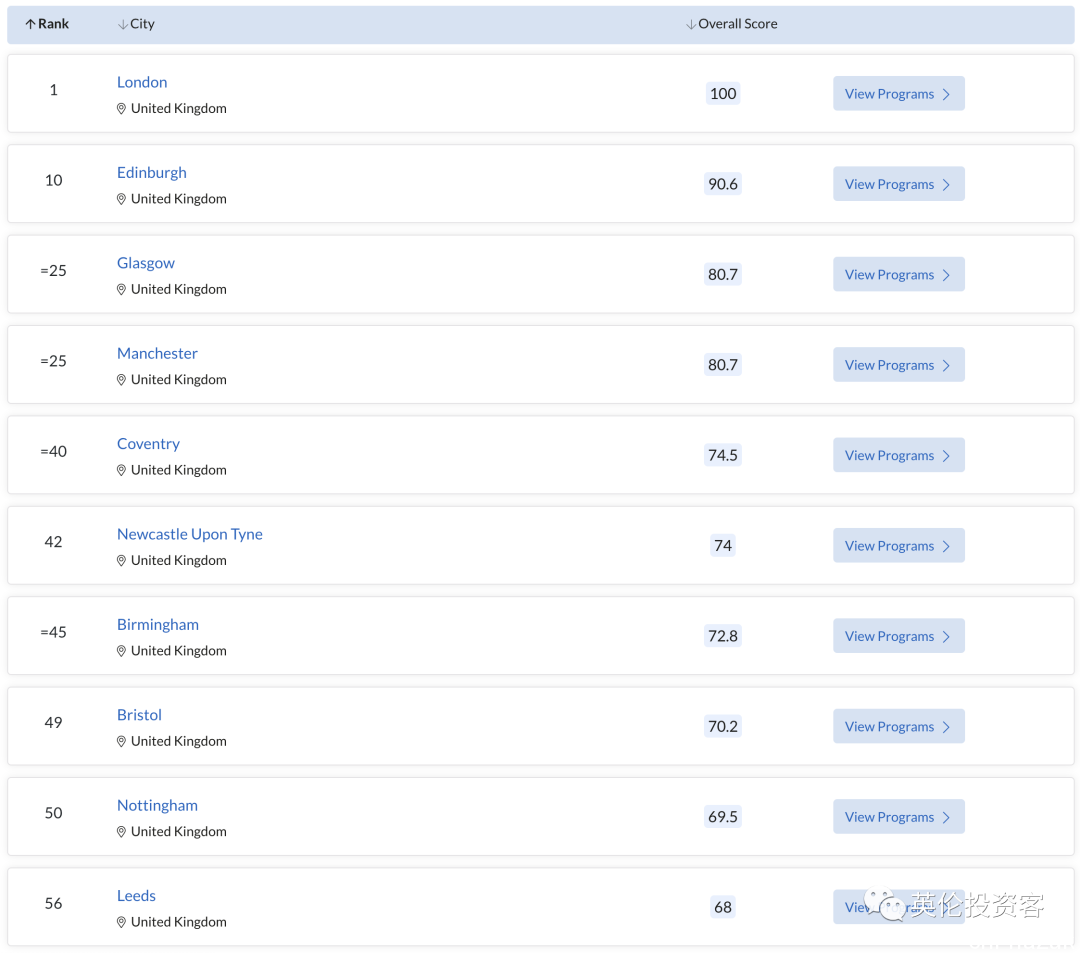Open Newcastle Upon Tyne city page
Image resolution: width=1080 pixels, height=953 pixels.
pyautogui.click(x=189, y=534)
